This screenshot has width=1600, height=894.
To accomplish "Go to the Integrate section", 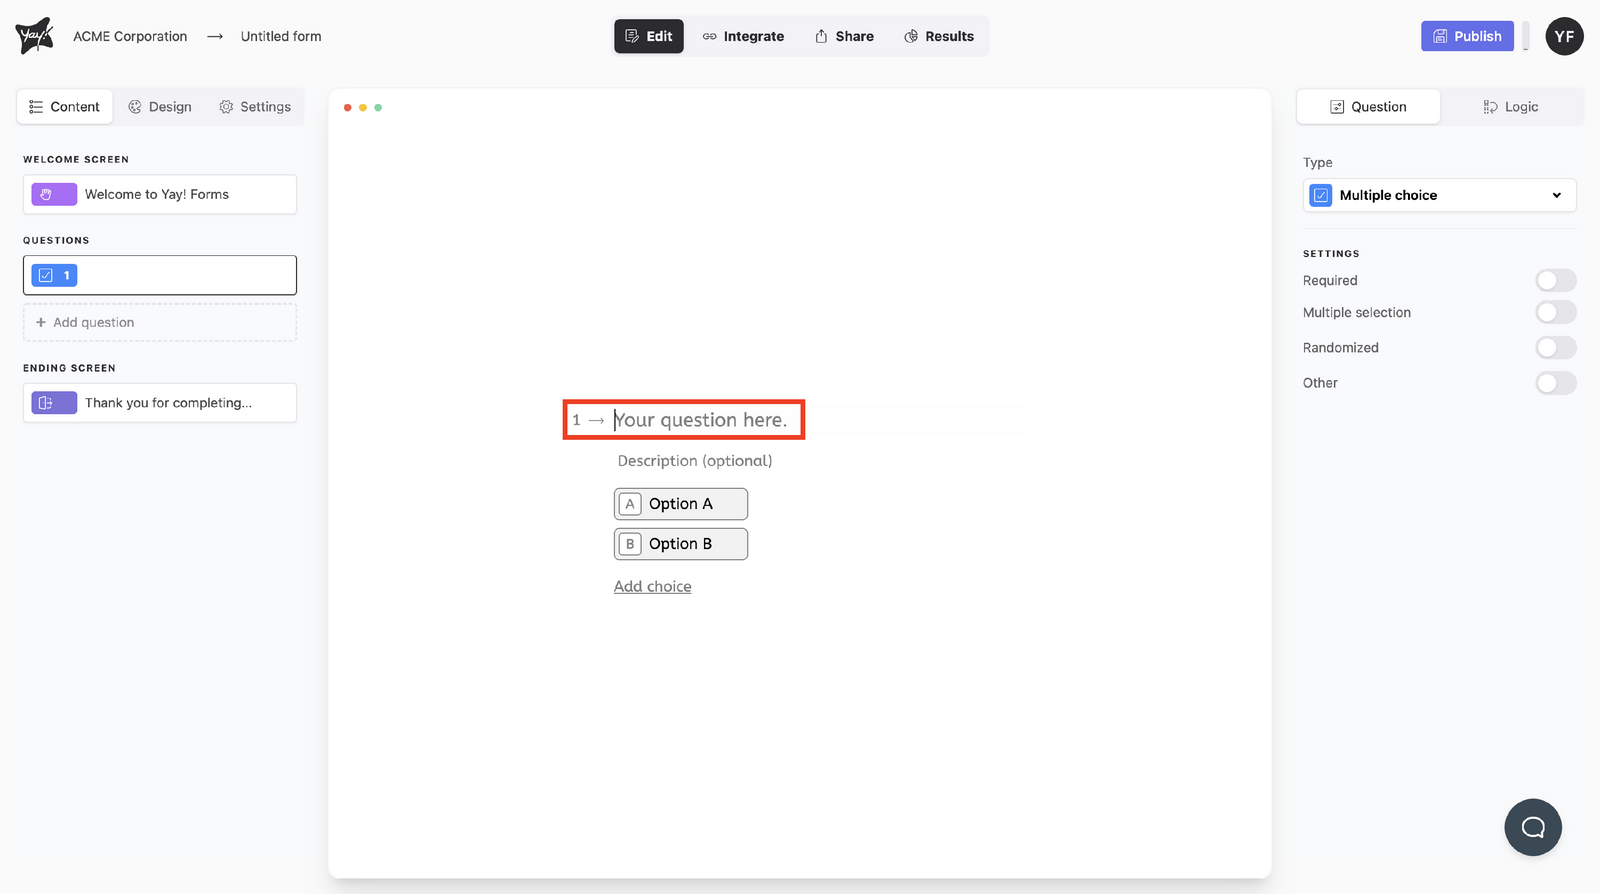I will [743, 36].
